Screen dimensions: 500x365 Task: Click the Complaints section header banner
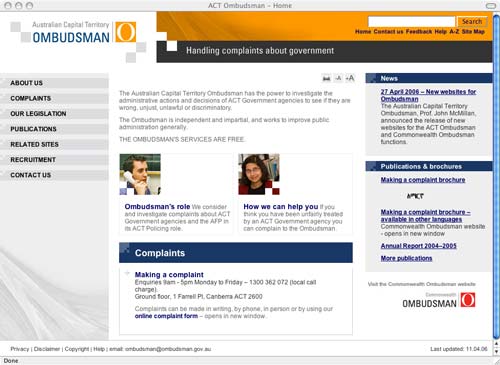pyautogui.click(x=236, y=253)
